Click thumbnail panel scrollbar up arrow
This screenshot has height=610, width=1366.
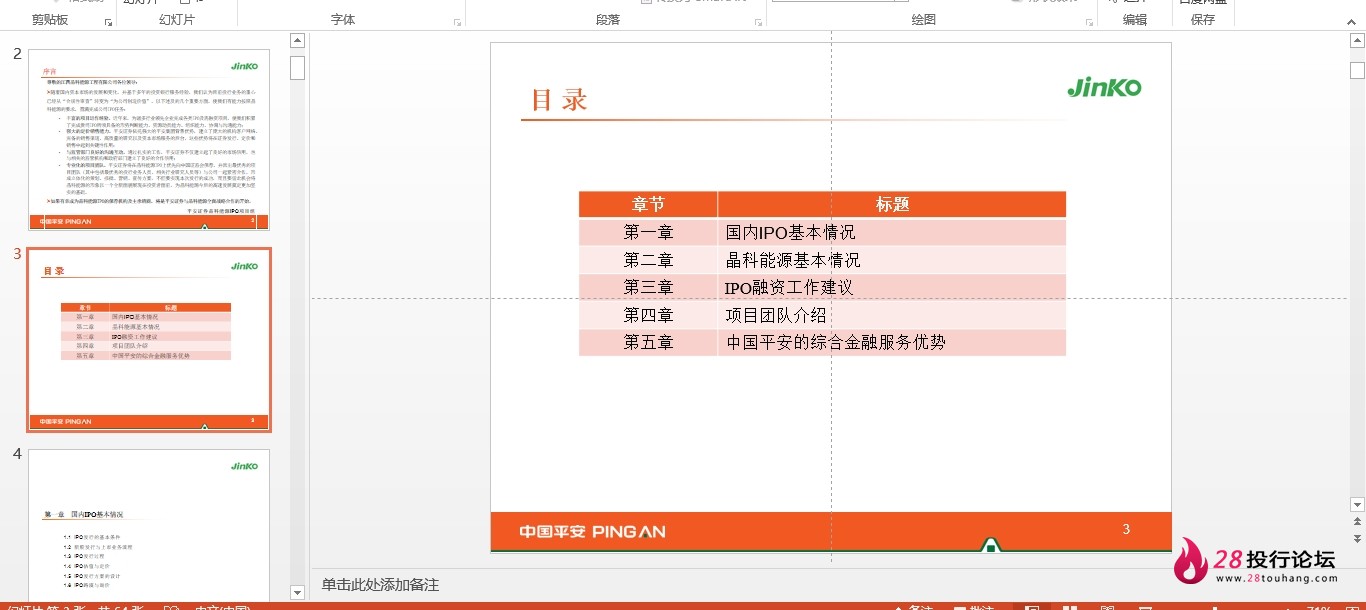297,40
